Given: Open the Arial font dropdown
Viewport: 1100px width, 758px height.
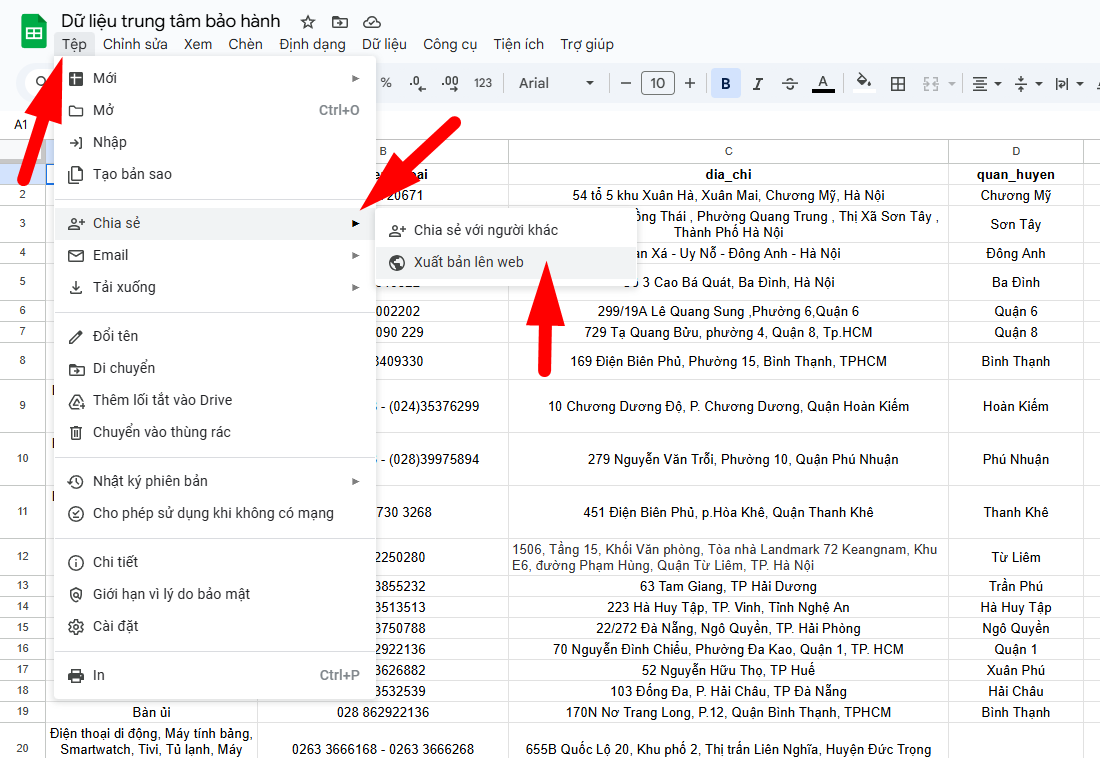Looking at the screenshot, I should pos(556,83).
